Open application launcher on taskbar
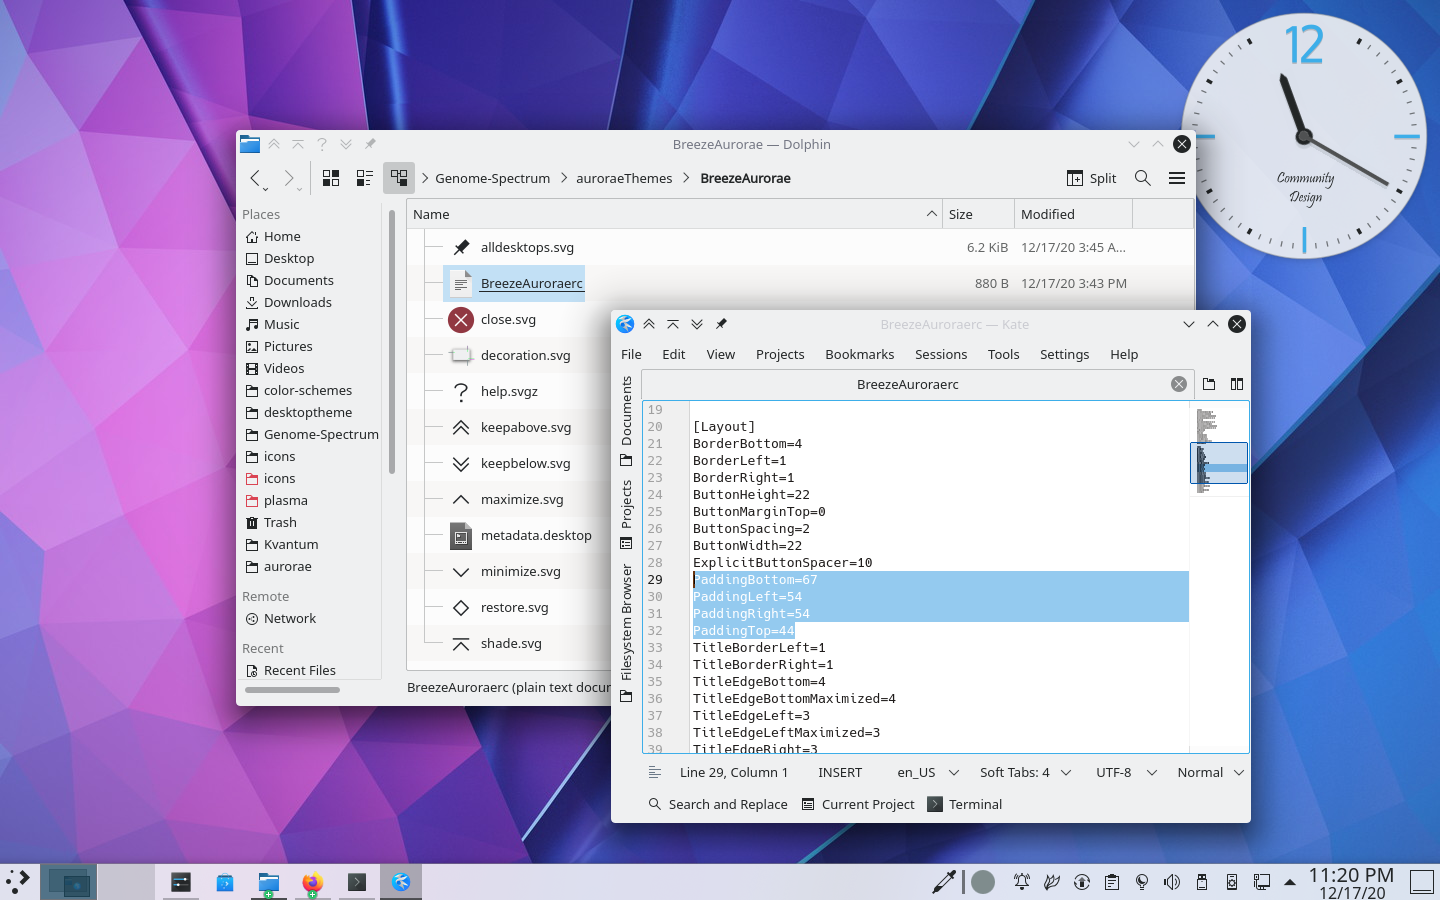The width and height of the screenshot is (1440, 900). coord(18,882)
